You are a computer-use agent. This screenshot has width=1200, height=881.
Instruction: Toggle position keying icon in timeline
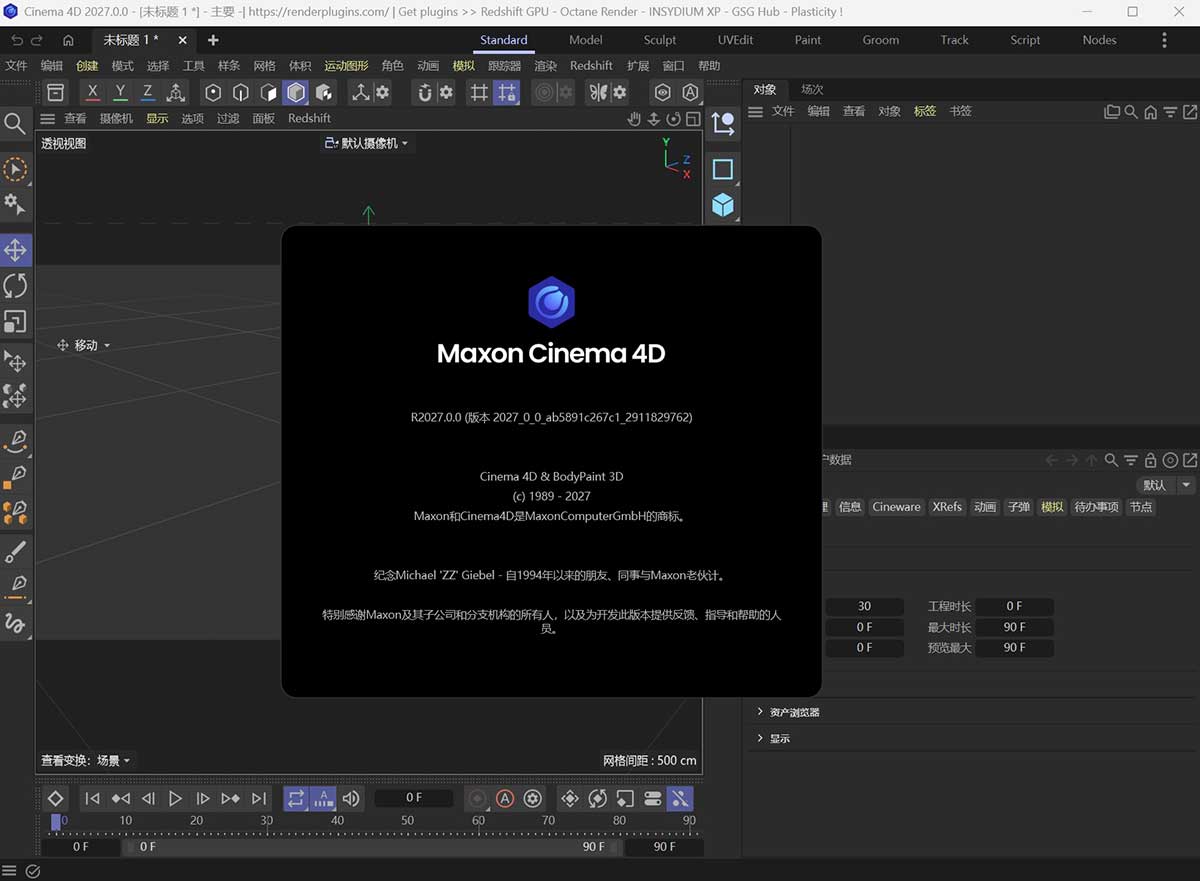coord(570,798)
